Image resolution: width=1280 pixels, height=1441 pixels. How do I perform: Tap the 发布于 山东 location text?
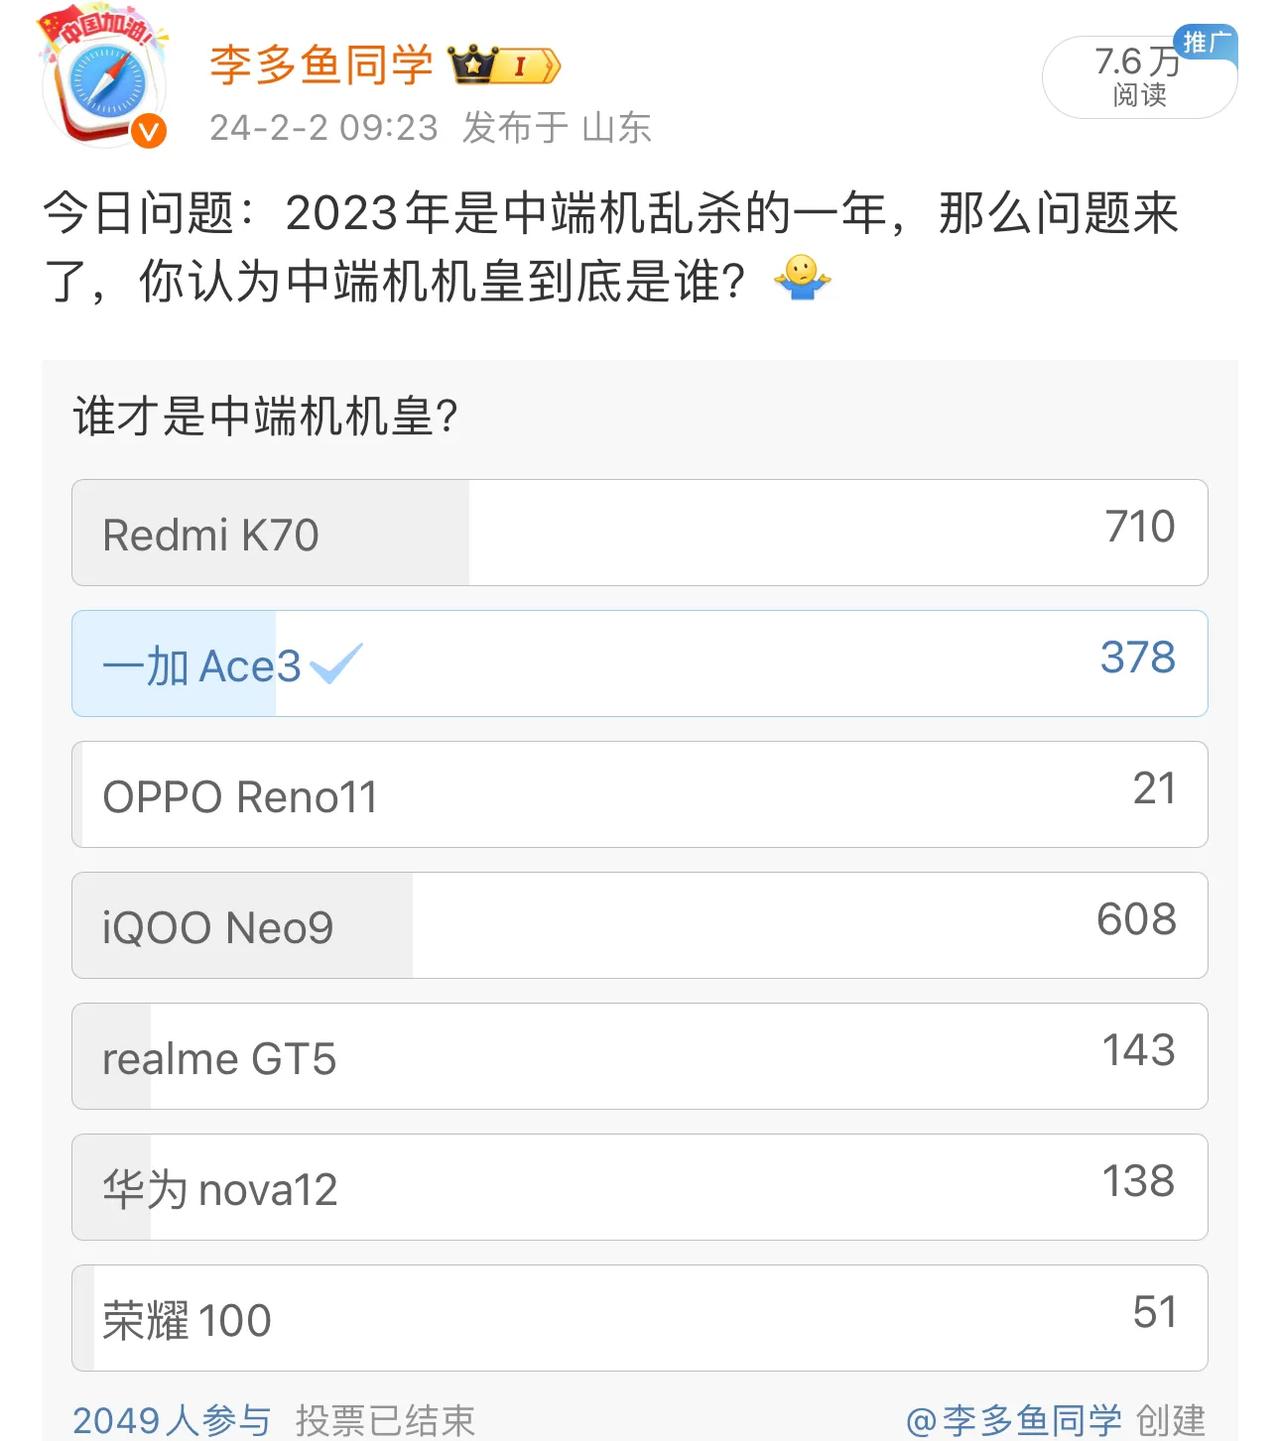(557, 128)
